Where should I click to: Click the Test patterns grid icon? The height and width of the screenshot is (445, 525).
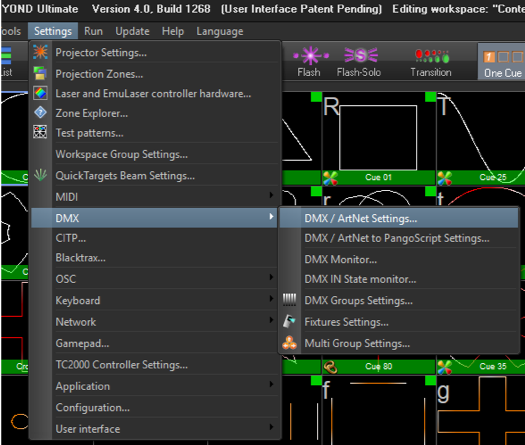pos(40,132)
